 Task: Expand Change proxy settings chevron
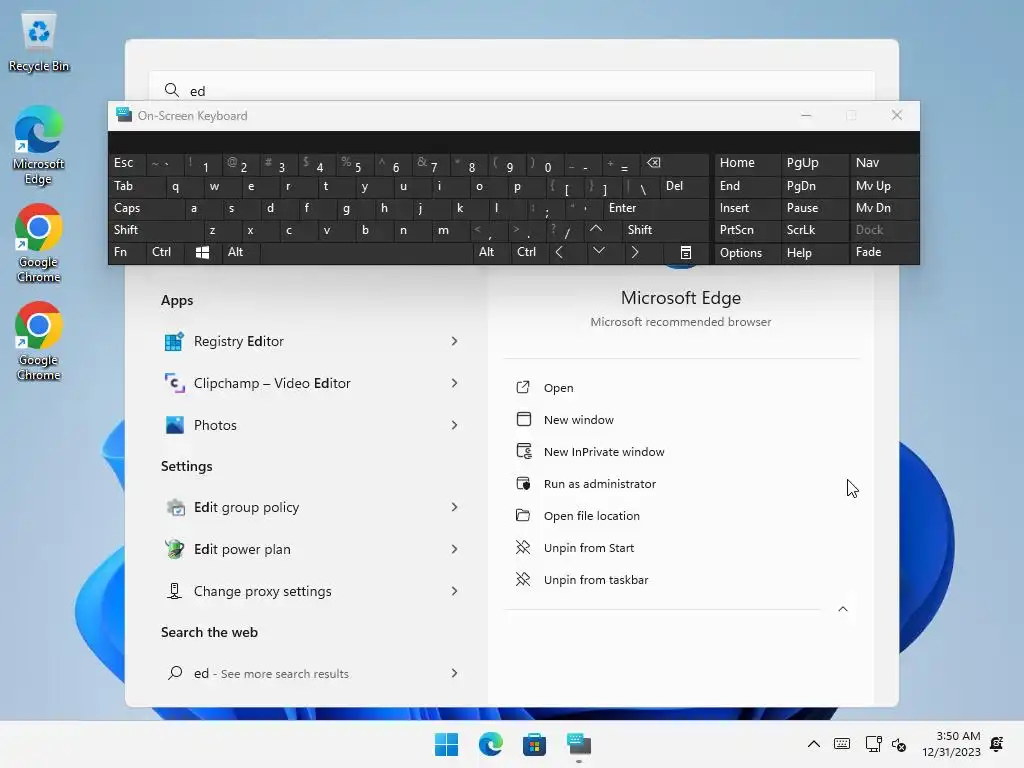click(x=455, y=591)
